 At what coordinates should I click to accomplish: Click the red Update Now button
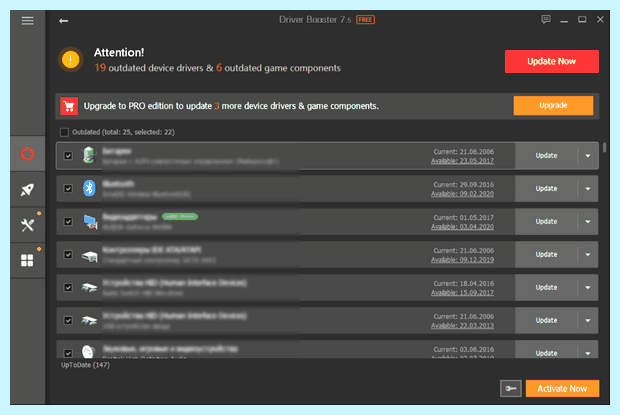click(552, 61)
